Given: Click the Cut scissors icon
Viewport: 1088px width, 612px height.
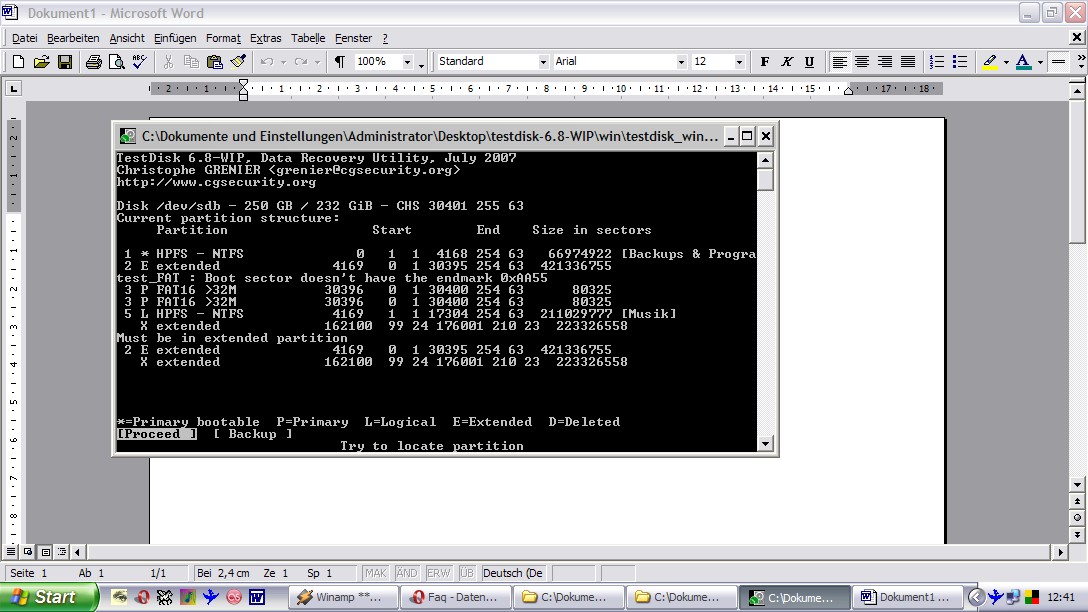Looking at the screenshot, I should point(168,62).
